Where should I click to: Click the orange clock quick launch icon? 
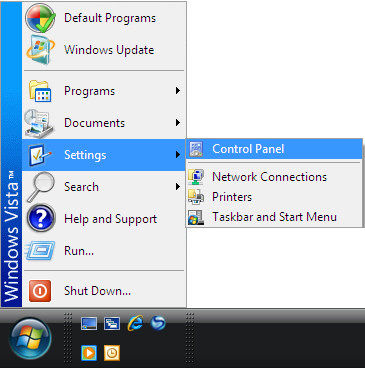pos(112,353)
